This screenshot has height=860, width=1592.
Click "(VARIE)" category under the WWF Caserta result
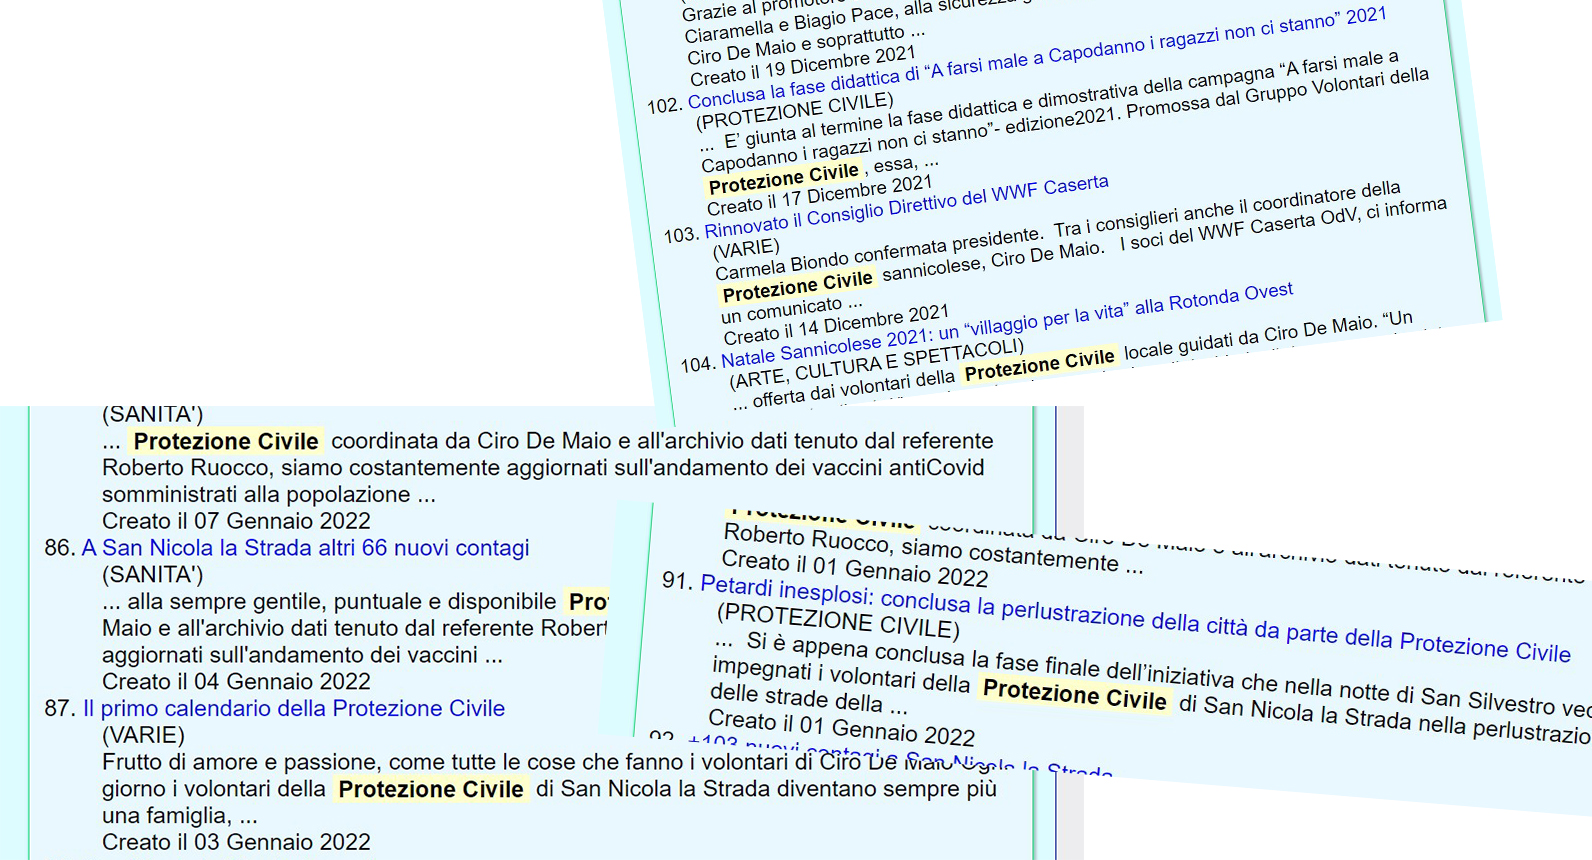(x=746, y=248)
